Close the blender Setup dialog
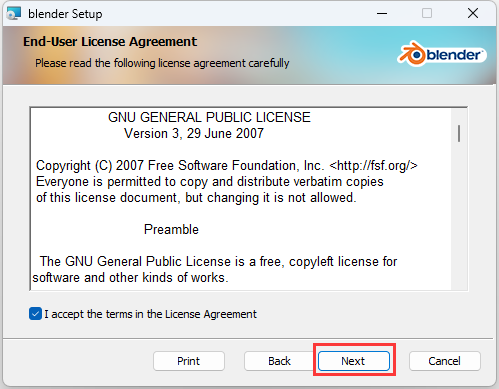Screen dimensions: 499x389 [473, 13]
